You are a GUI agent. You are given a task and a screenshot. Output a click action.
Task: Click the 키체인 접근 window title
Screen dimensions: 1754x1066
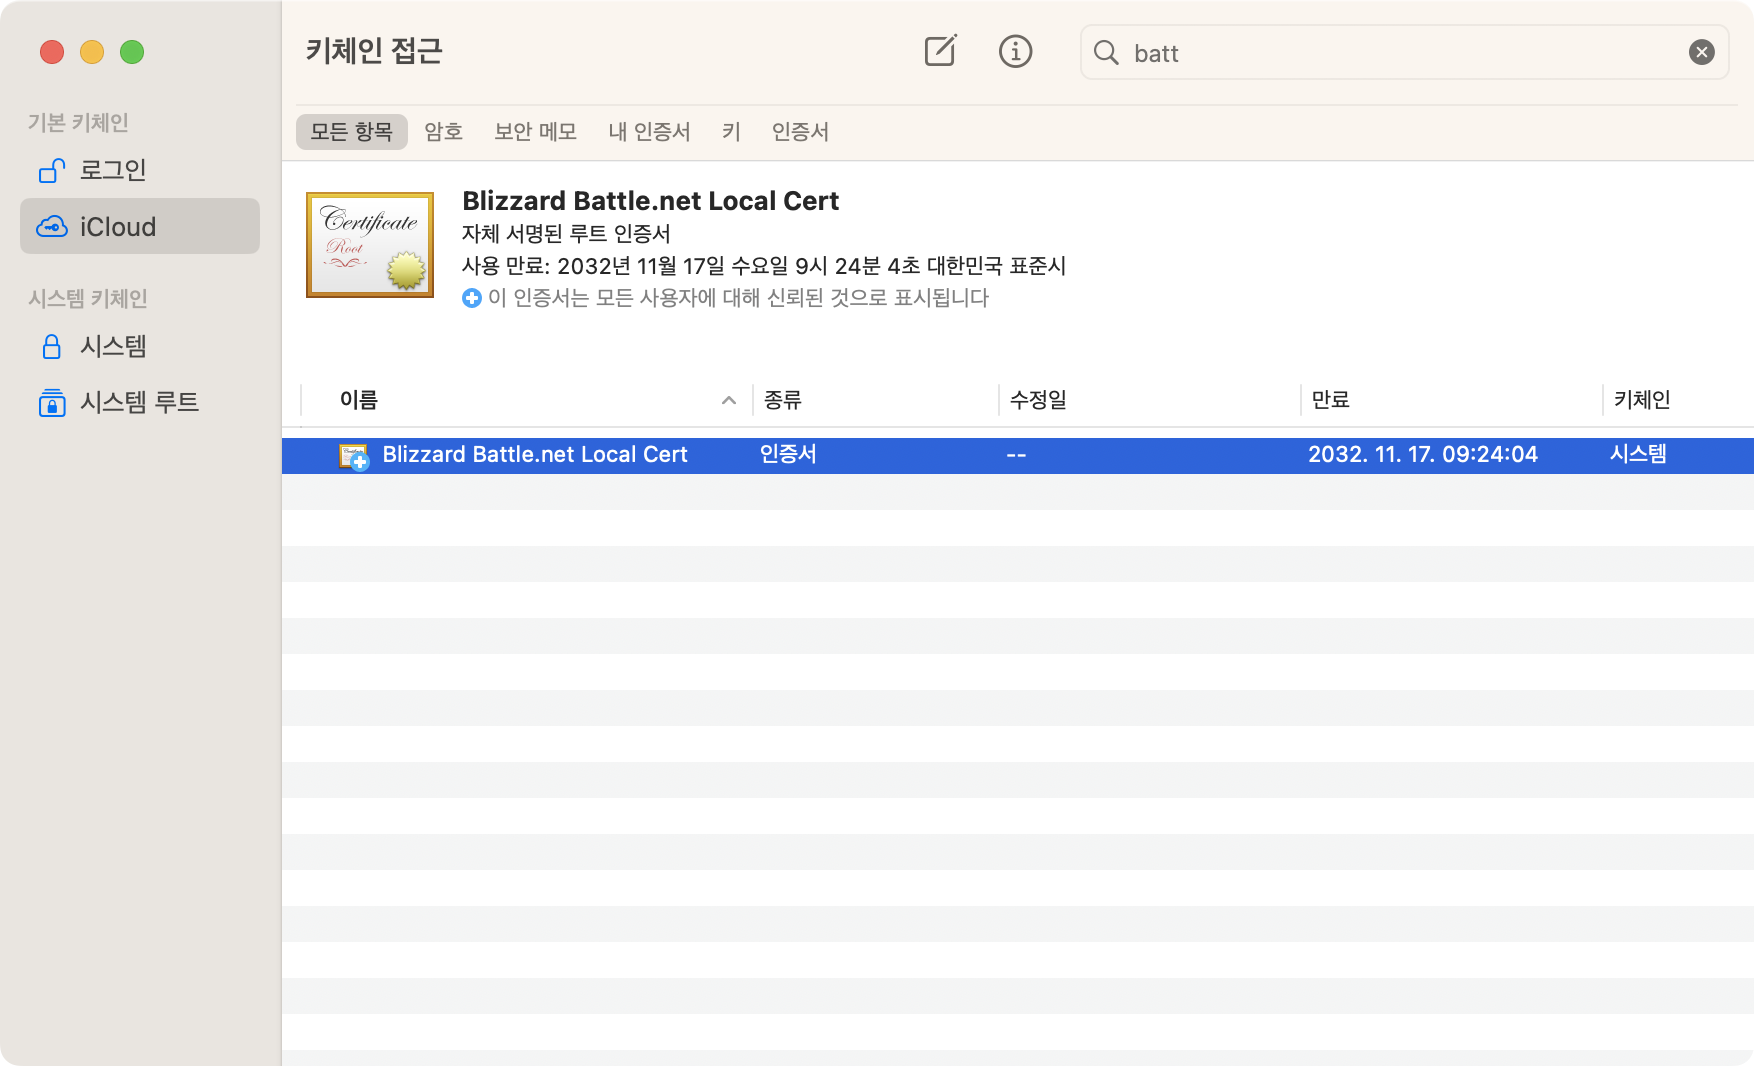pyautogui.click(x=374, y=51)
